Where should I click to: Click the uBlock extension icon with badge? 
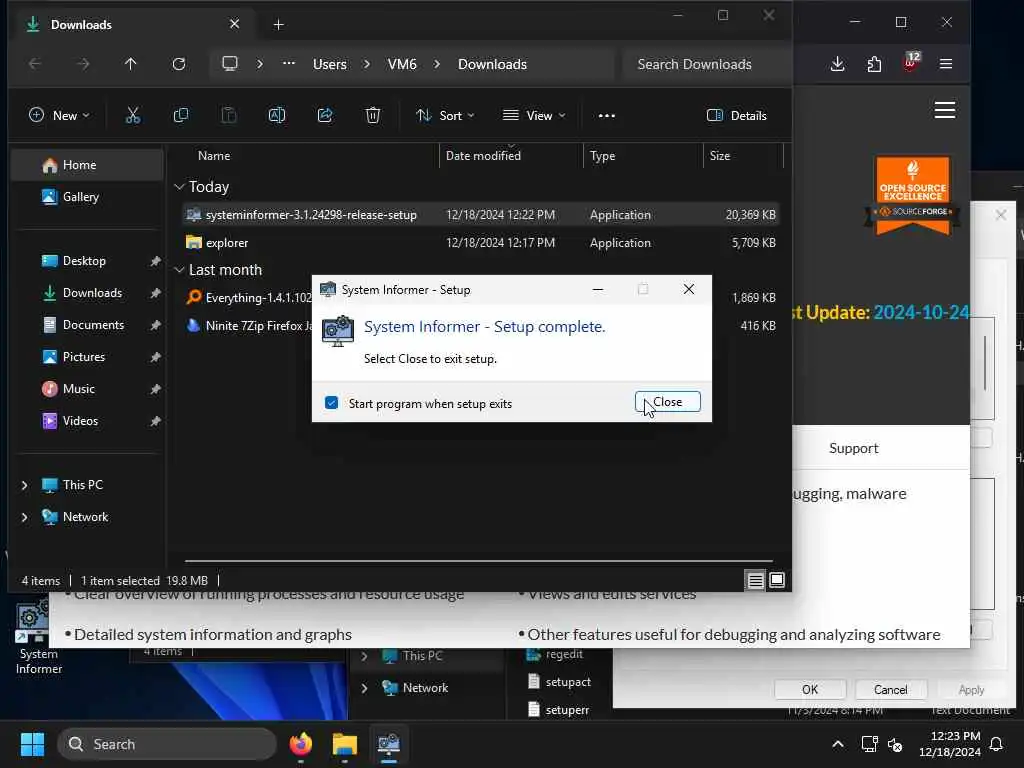(x=910, y=63)
